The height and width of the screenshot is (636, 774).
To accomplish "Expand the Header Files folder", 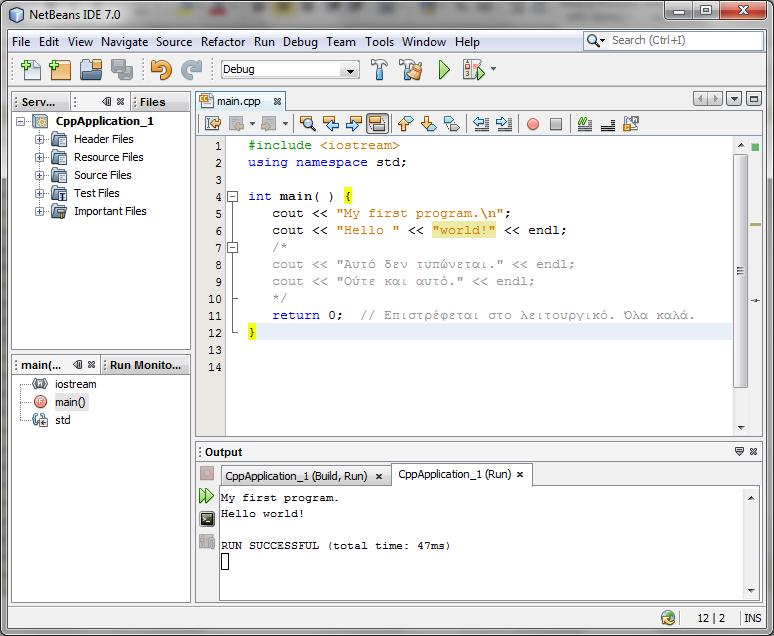I will click(x=39, y=139).
